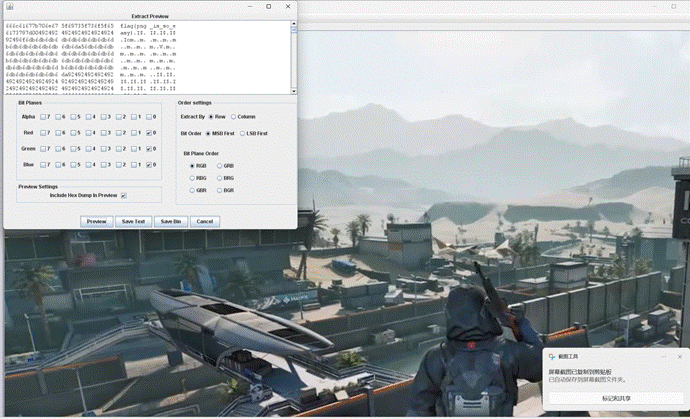The height and width of the screenshot is (419, 690).
Task: Select Extract By Row option
Action: 211,117
